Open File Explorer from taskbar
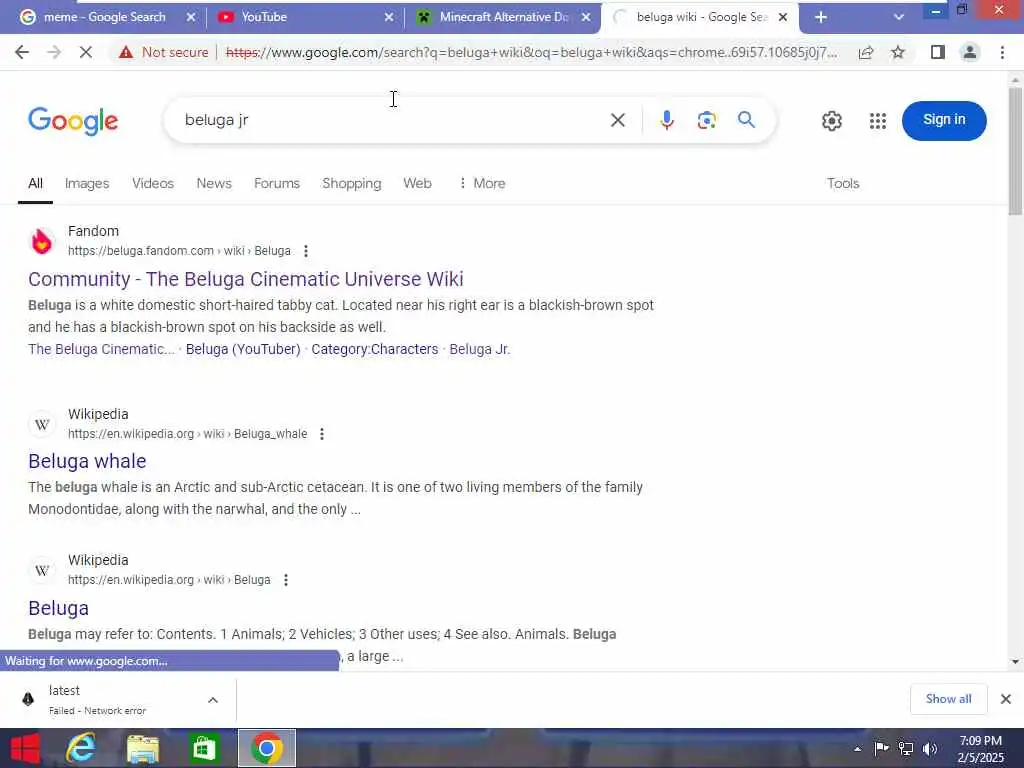Screen dimensions: 1024x768 point(143,748)
